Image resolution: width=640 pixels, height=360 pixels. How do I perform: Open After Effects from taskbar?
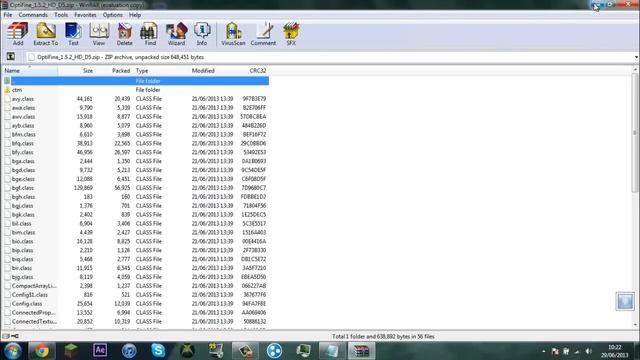click(100, 351)
